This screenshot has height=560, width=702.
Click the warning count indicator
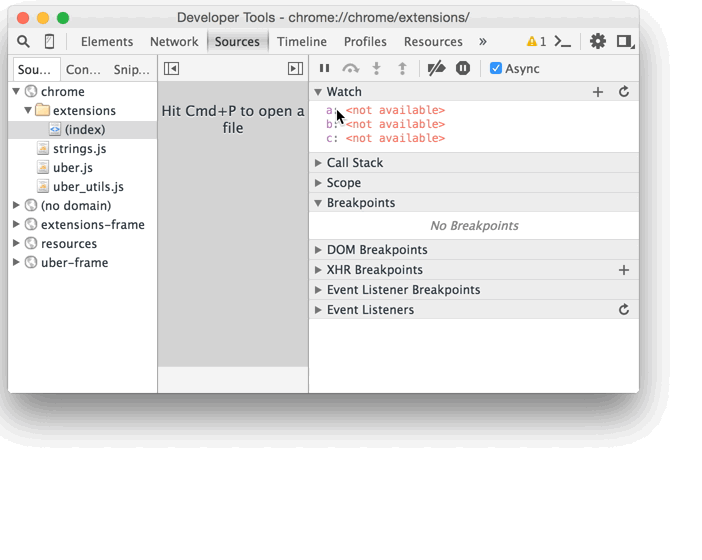point(536,42)
